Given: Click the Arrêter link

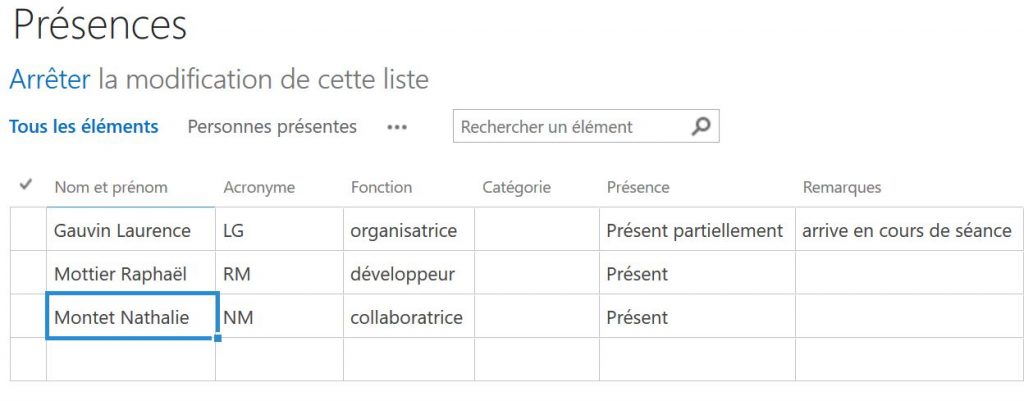Looking at the screenshot, I should click(x=50, y=79).
